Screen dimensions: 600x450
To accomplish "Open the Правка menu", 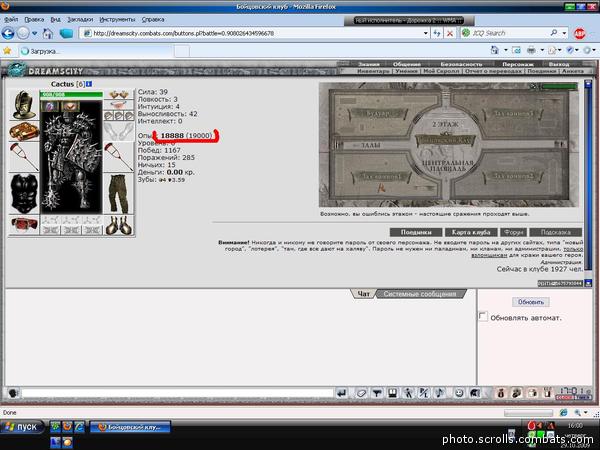I will pyautogui.click(x=34, y=19).
